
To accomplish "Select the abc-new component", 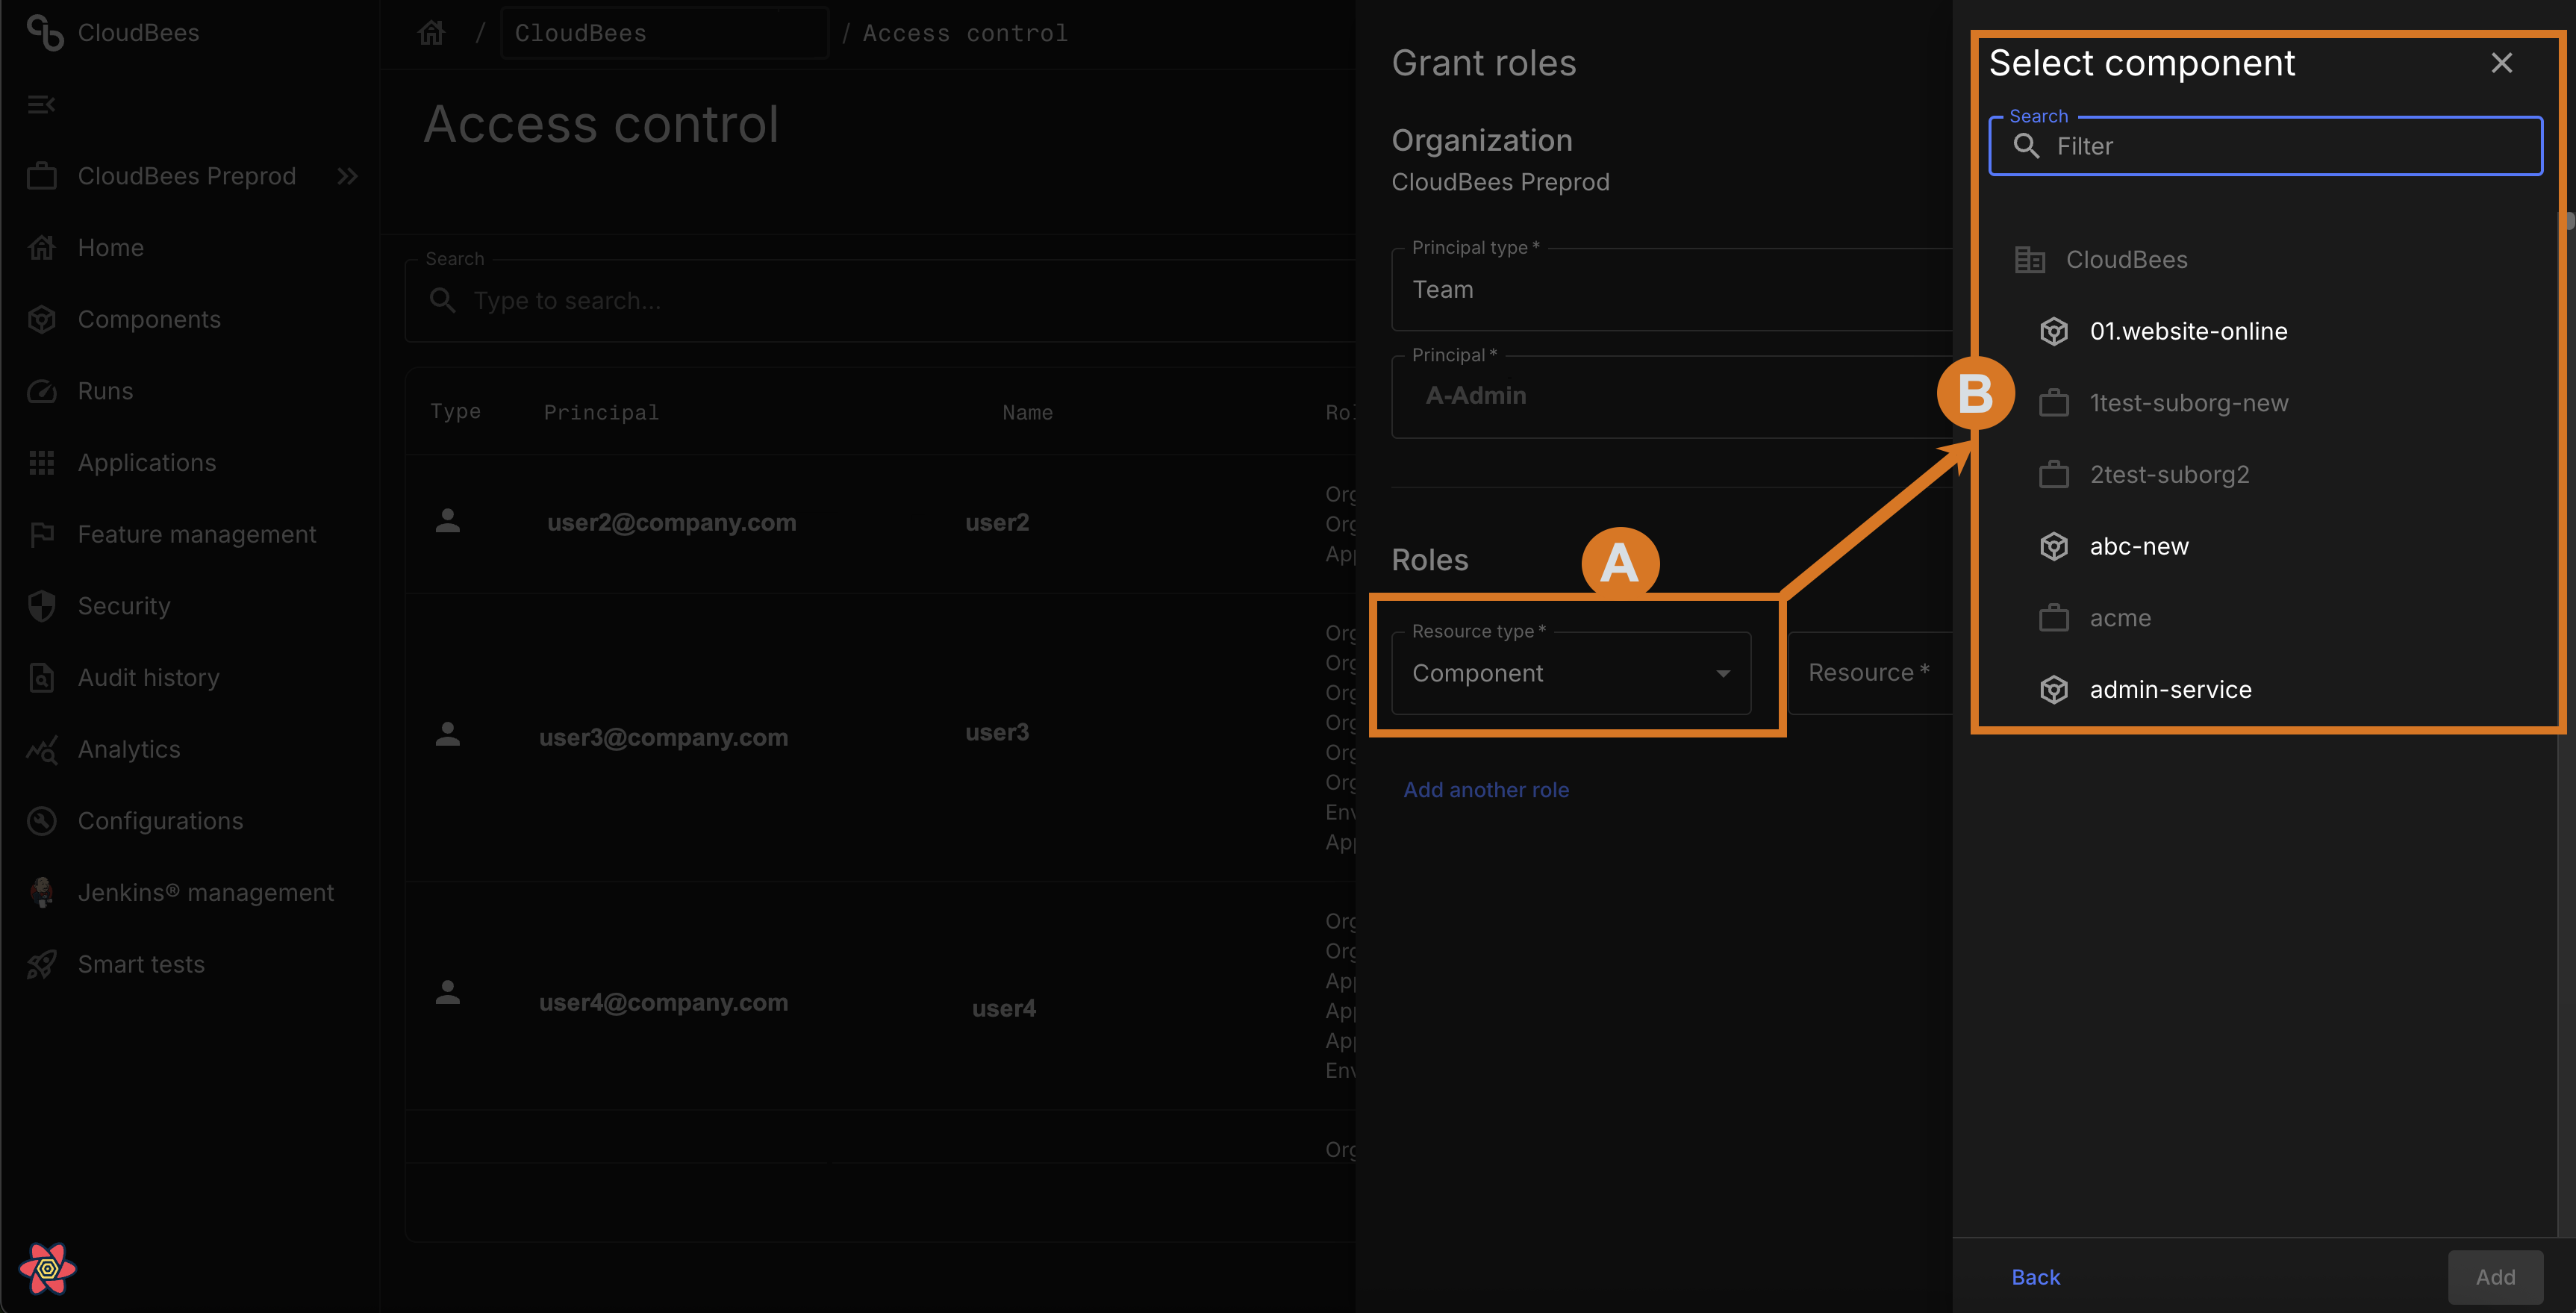I will [x=2138, y=546].
